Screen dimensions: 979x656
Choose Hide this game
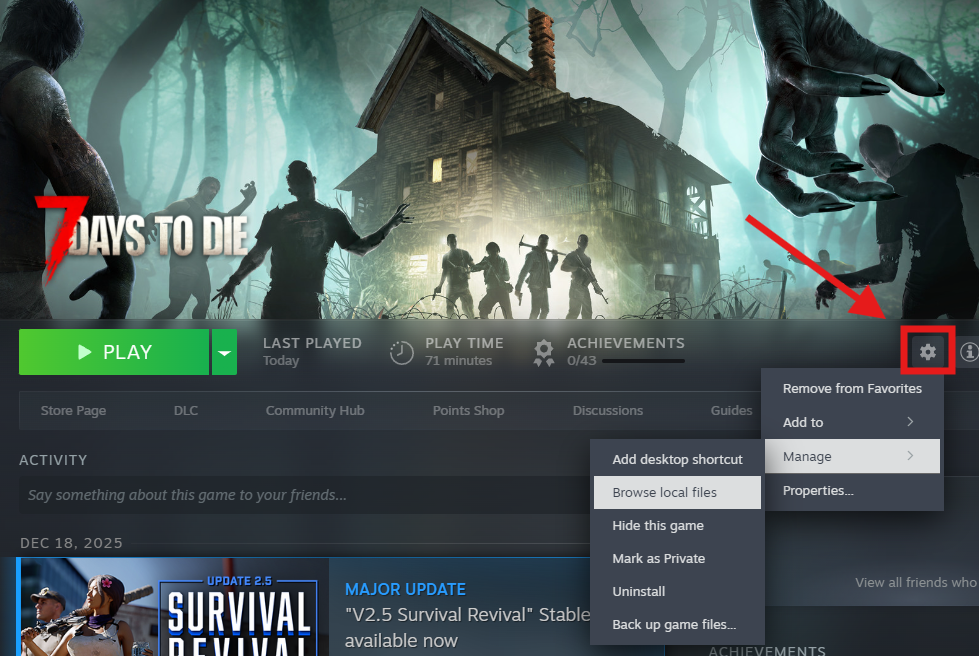point(677,526)
